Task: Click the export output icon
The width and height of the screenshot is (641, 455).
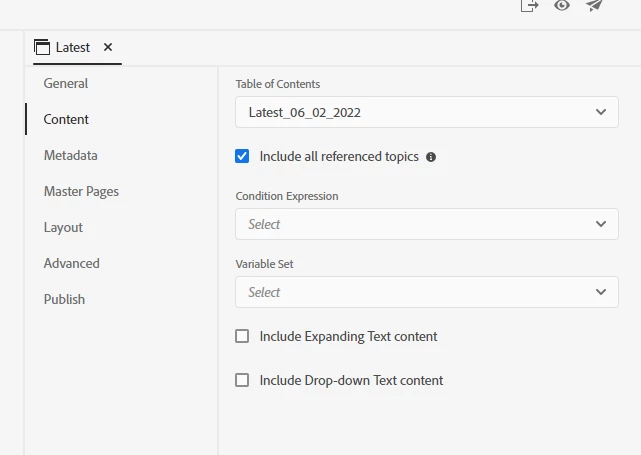Action: pyautogui.click(x=530, y=5)
